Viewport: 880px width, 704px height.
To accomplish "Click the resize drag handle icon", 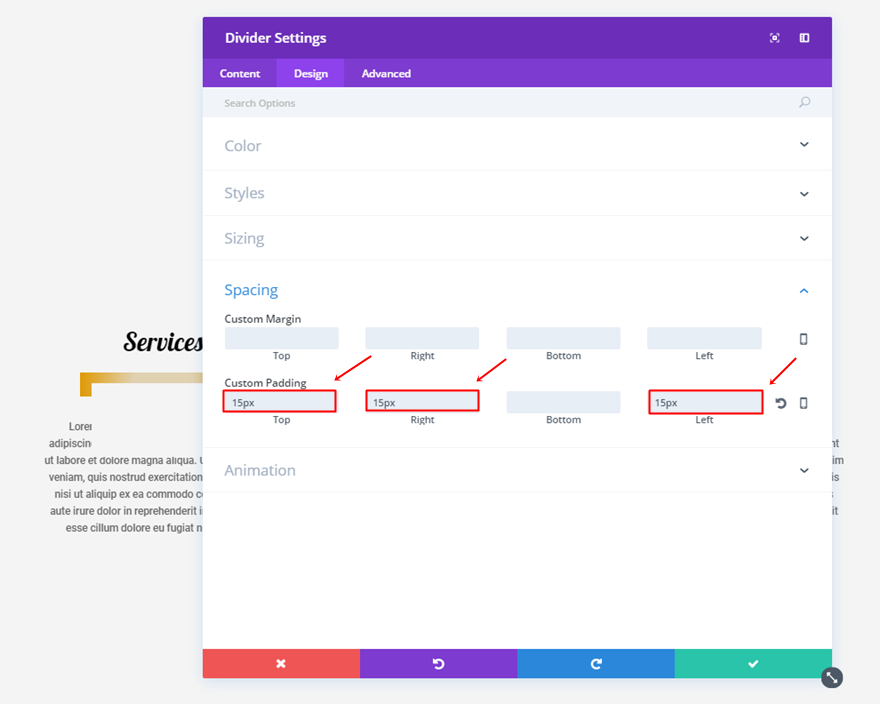I will pos(832,678).
